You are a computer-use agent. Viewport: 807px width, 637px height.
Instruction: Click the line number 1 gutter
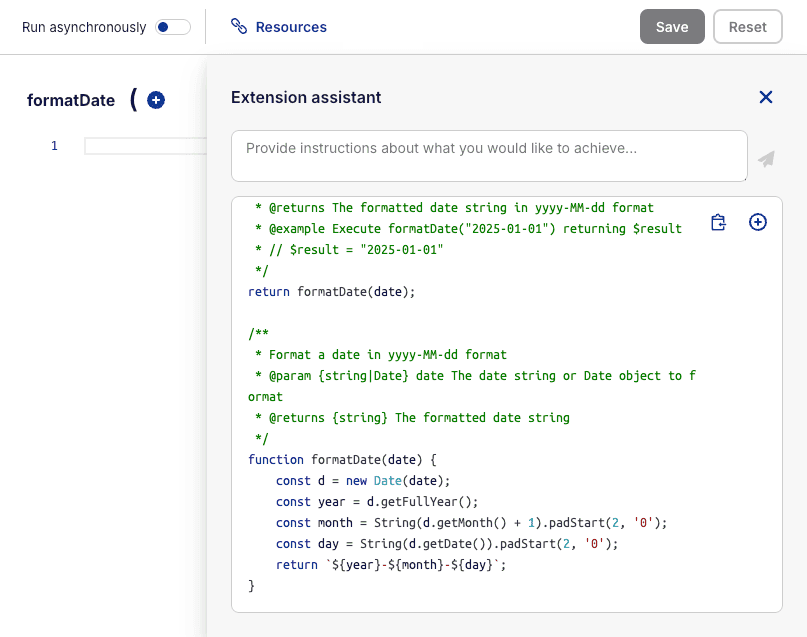[54, 146]
